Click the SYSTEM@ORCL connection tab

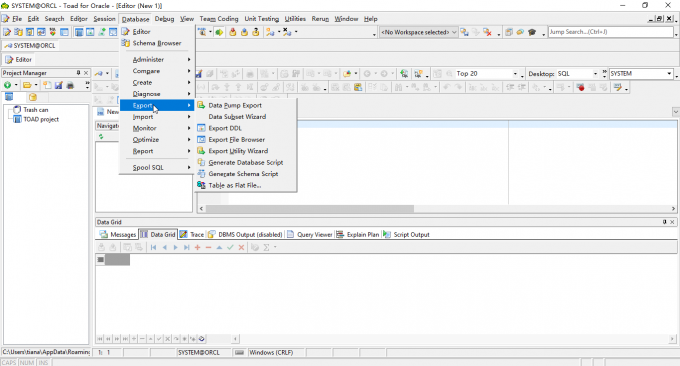click(x=30, y=46)
